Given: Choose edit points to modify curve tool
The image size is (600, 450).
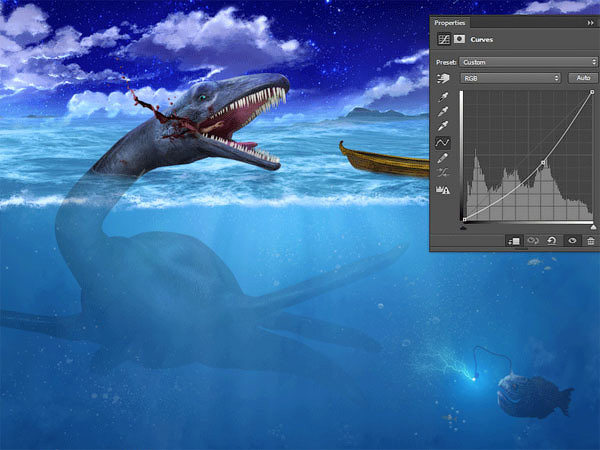Looking at the screenshot, I should click(x=443, y=143).
